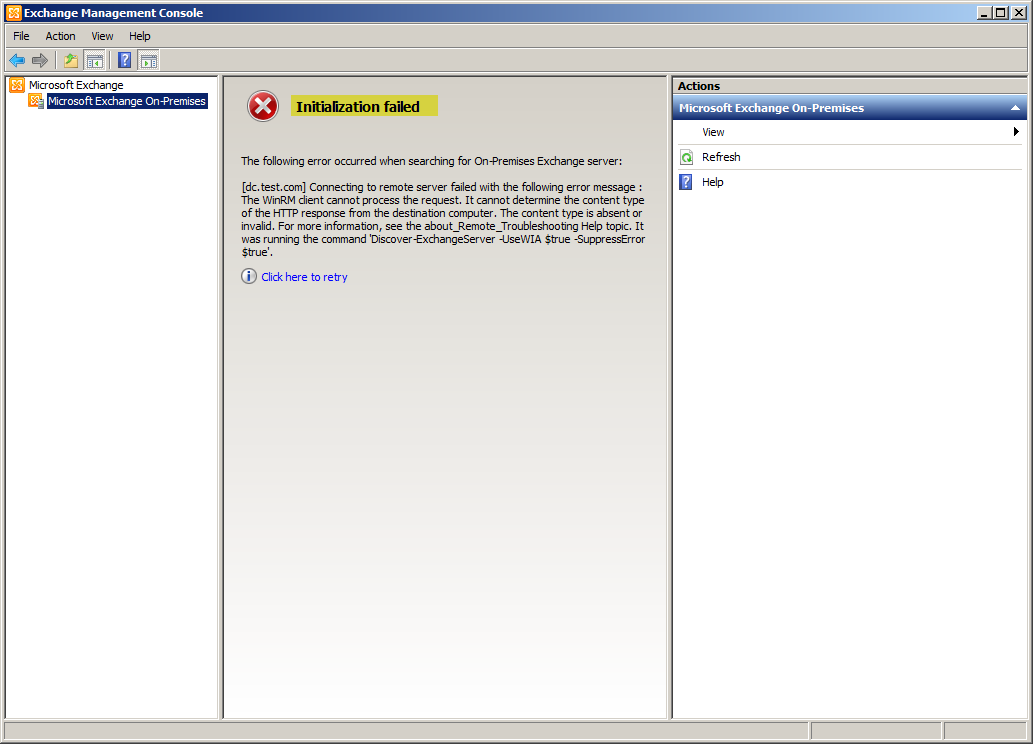Toggle Show/Hide Action Pane icon

coord(149,61)
